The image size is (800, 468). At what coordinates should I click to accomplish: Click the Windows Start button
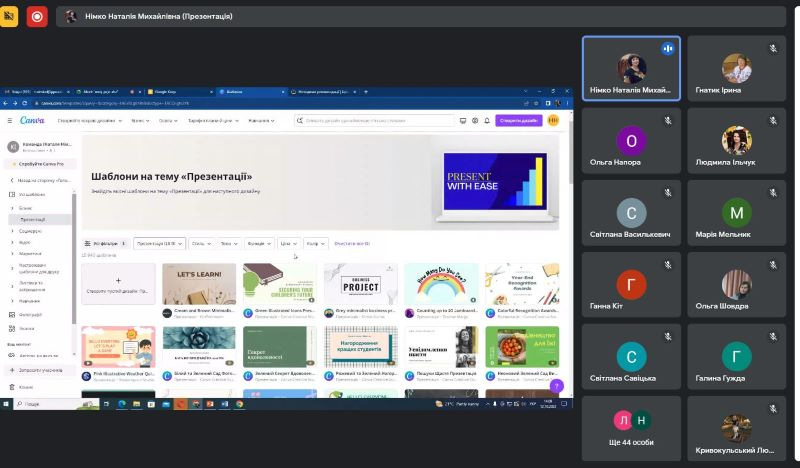(6, 404)
